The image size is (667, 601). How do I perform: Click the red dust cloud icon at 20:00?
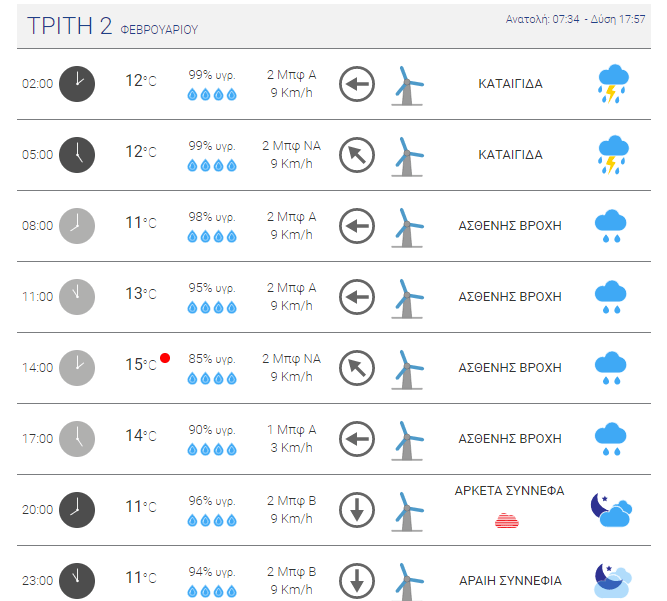pos(507,521)
